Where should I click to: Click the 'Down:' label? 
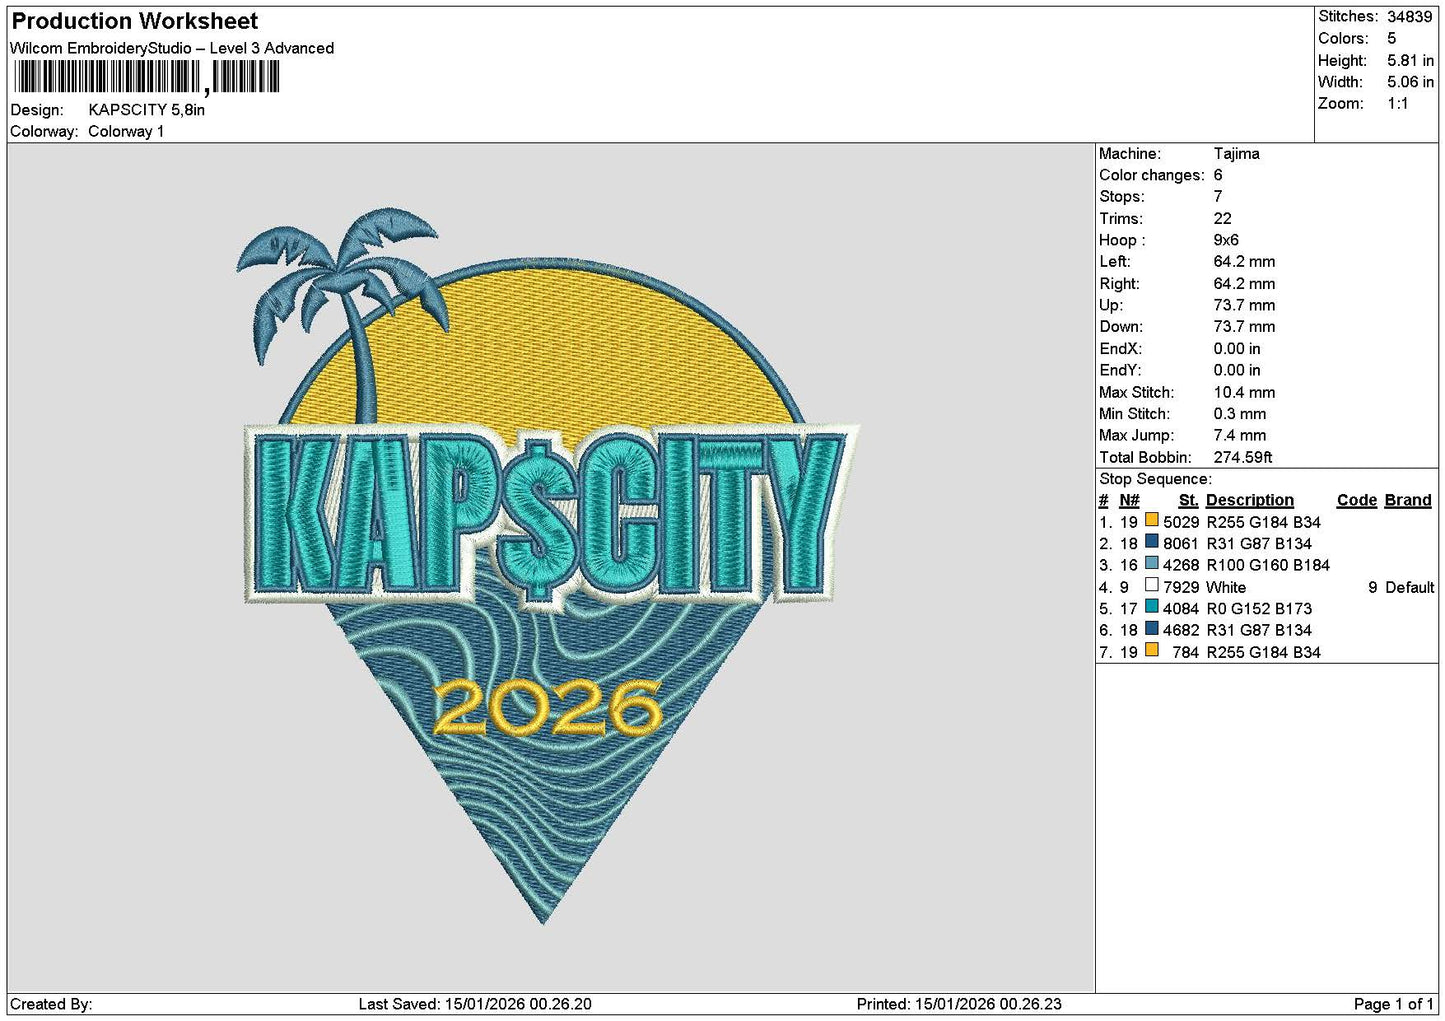(x=1120, y=327)
